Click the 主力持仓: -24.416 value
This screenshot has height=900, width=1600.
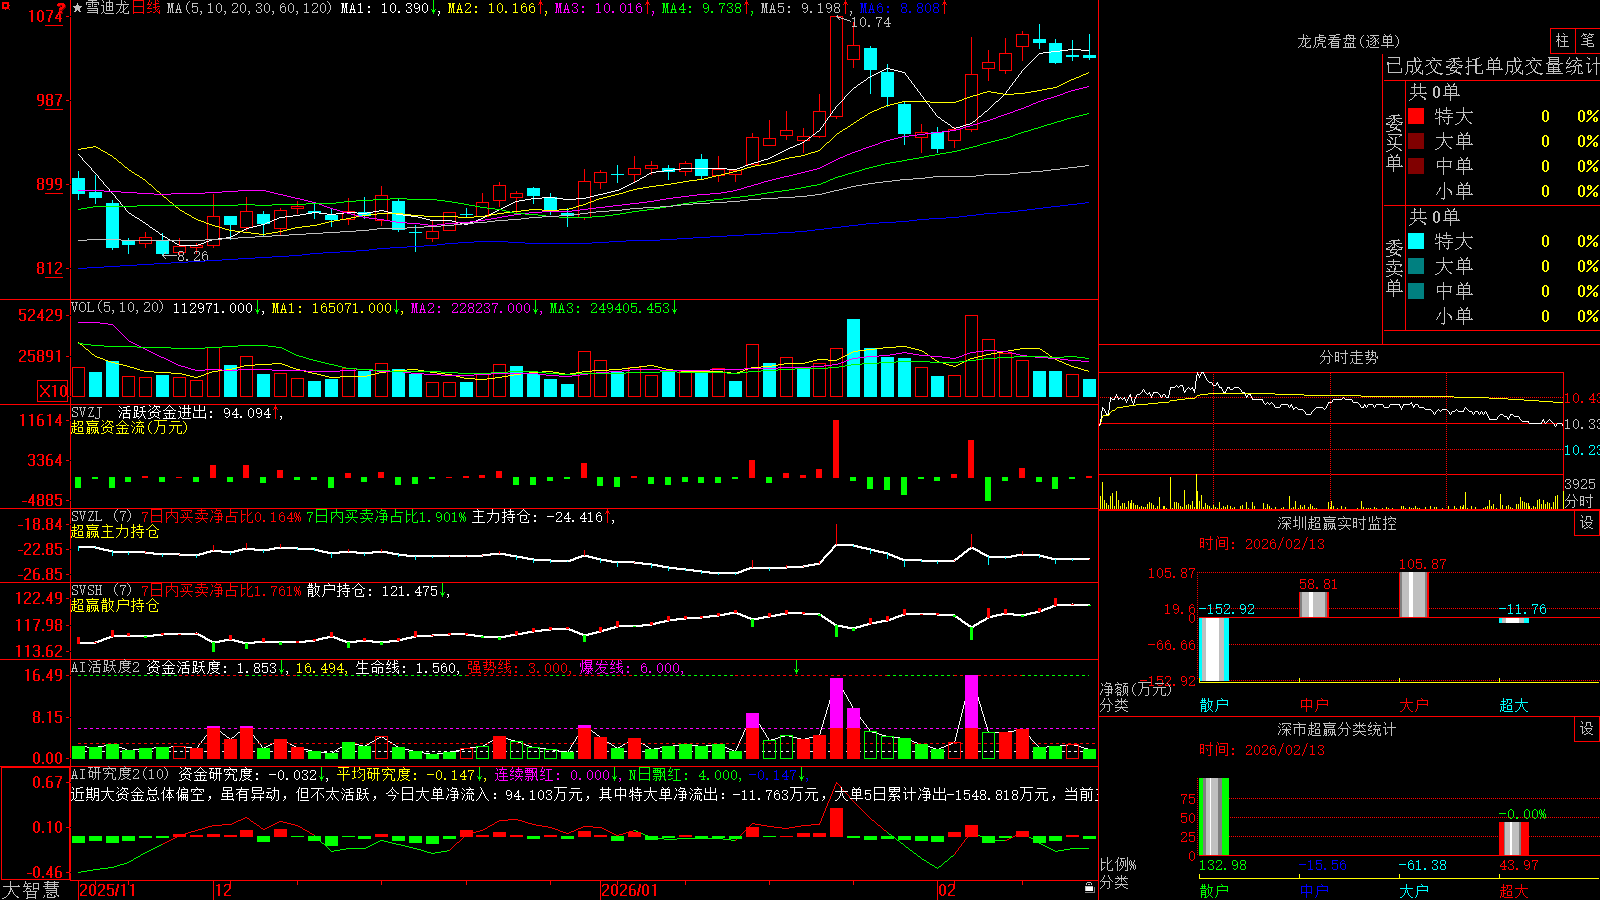(x=539, y=517)
